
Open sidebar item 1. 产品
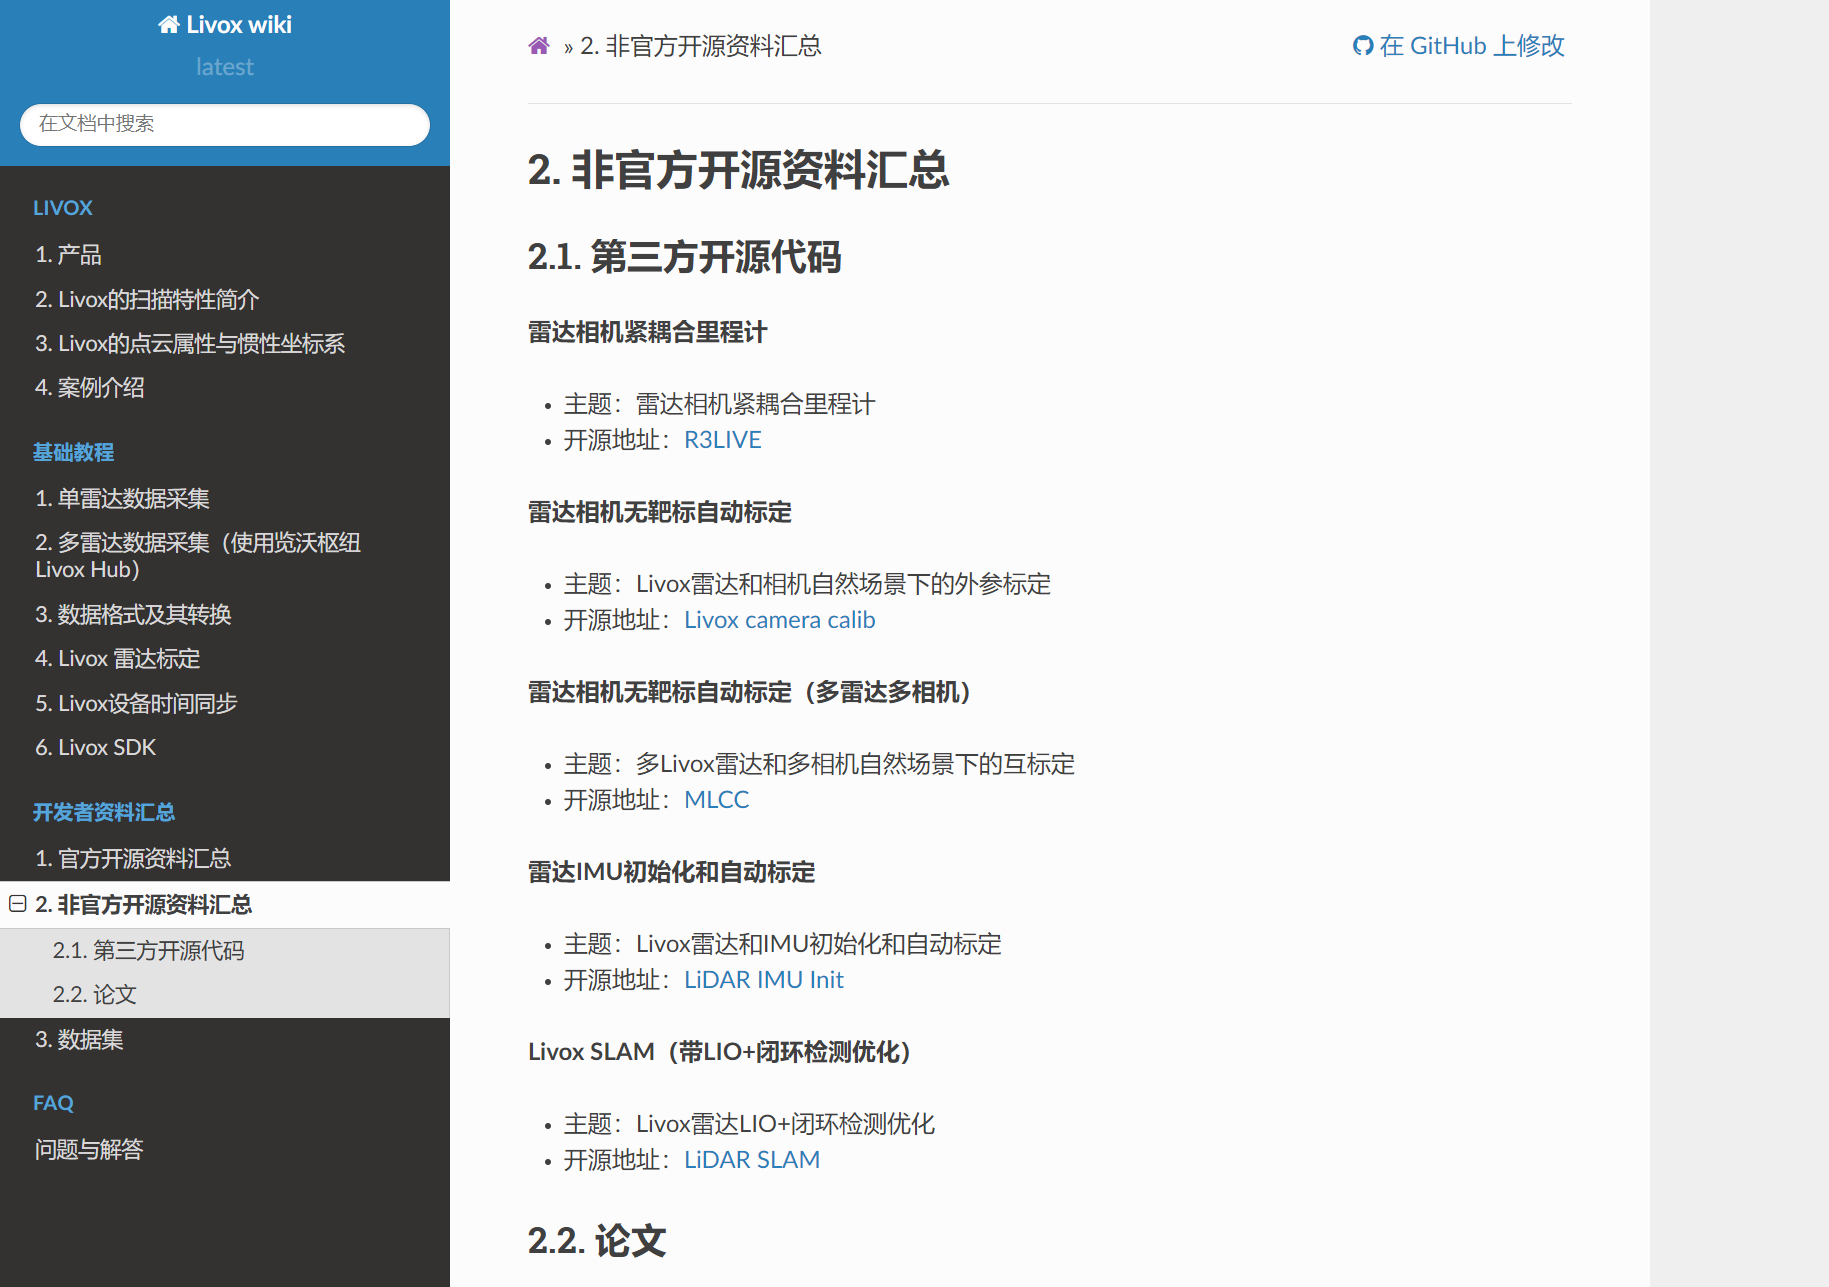pos(225,255)
